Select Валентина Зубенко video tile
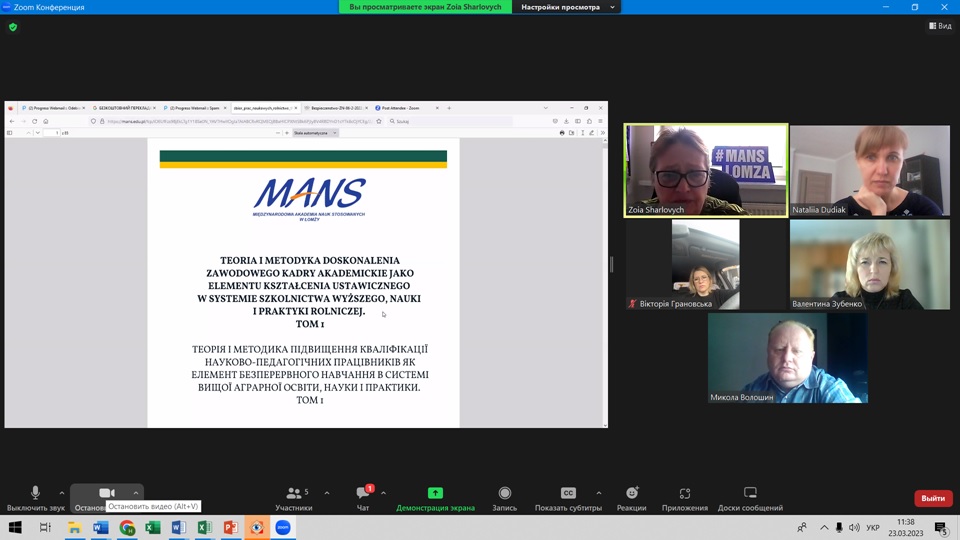 [869, 264]
